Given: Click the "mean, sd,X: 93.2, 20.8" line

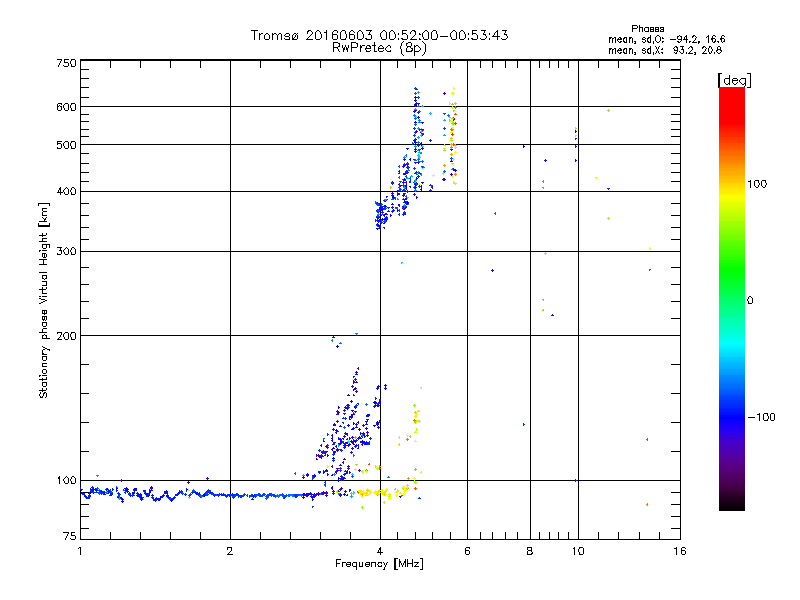Looking at the screenshot, I should click(x=665, y=50).
